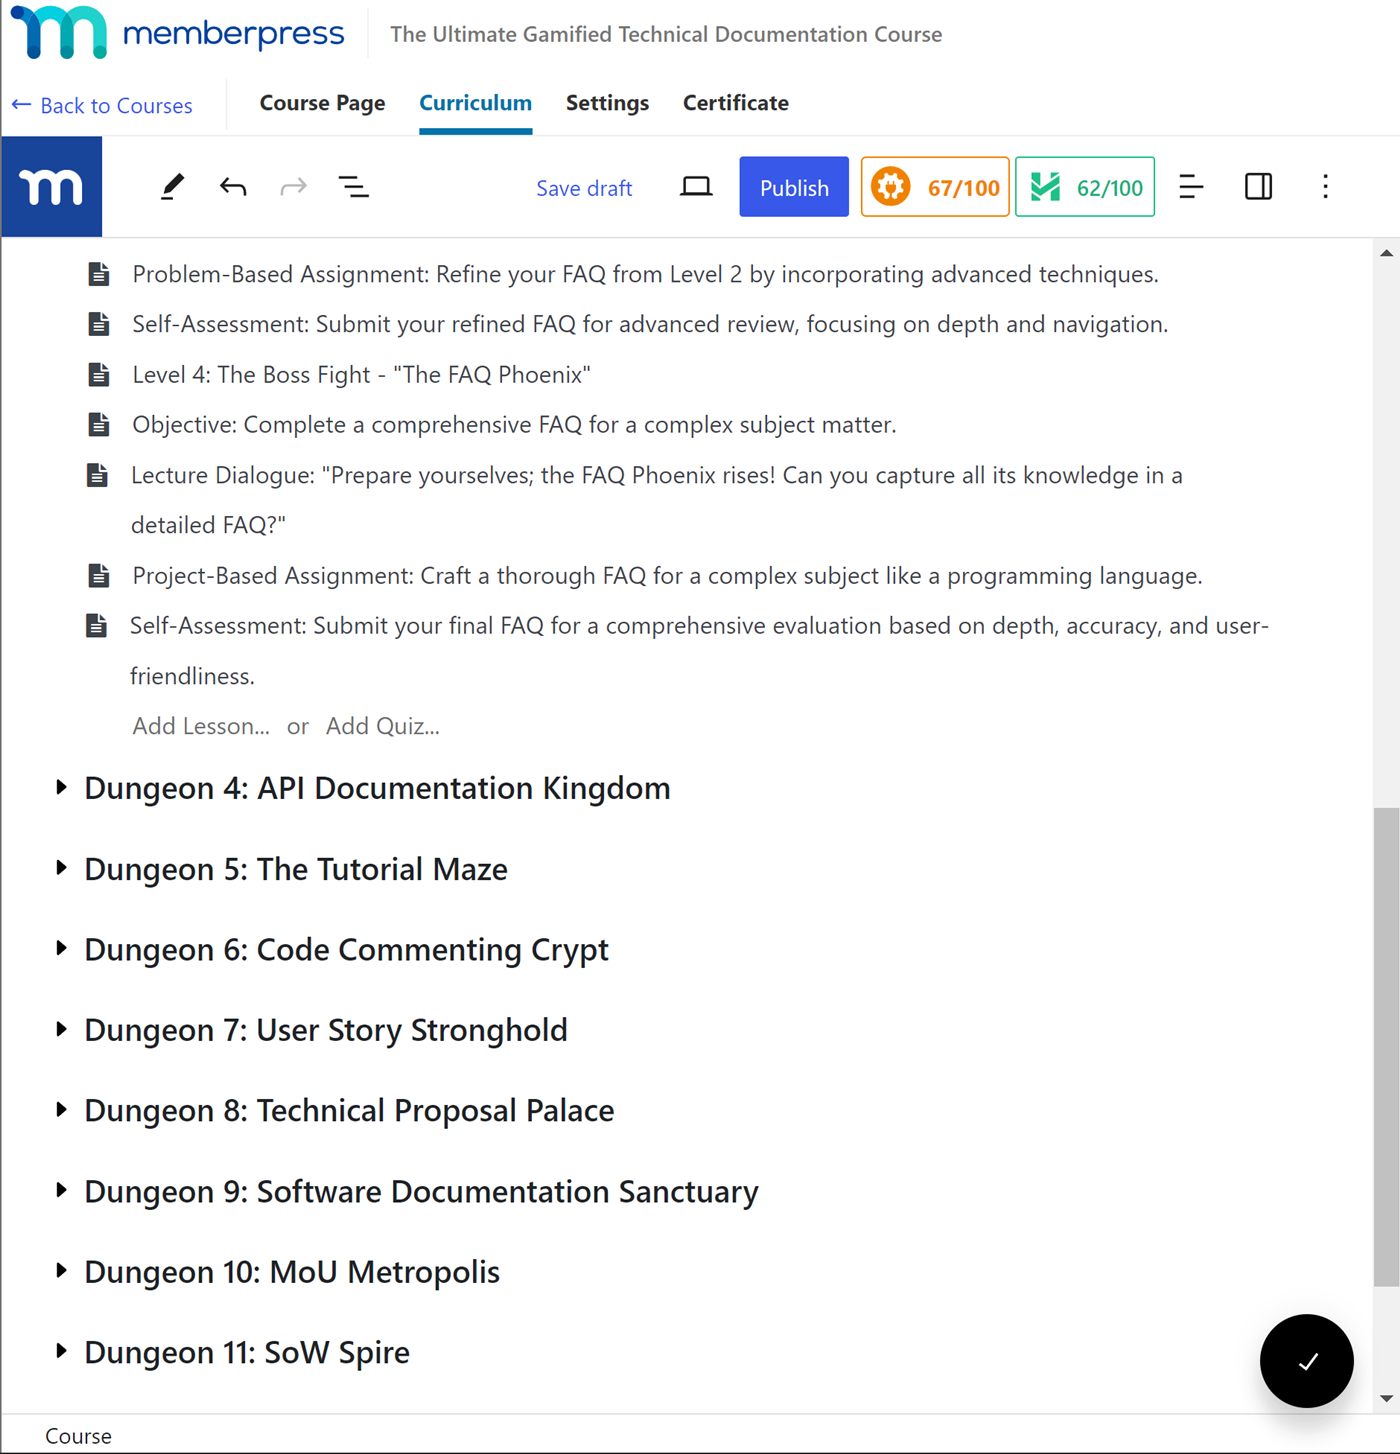Open the Settings tab
Image resolution: width=1400 pixels, height=1454 pixels.
[607, 103]
